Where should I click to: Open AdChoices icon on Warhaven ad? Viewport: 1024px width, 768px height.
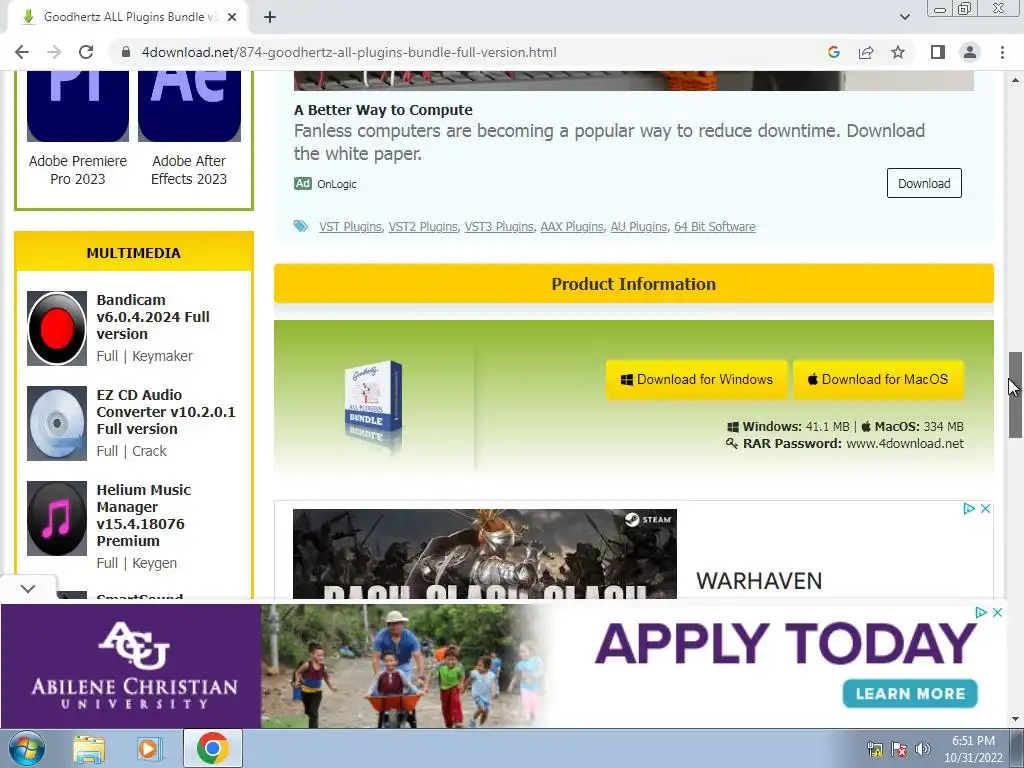pos(969,508)
